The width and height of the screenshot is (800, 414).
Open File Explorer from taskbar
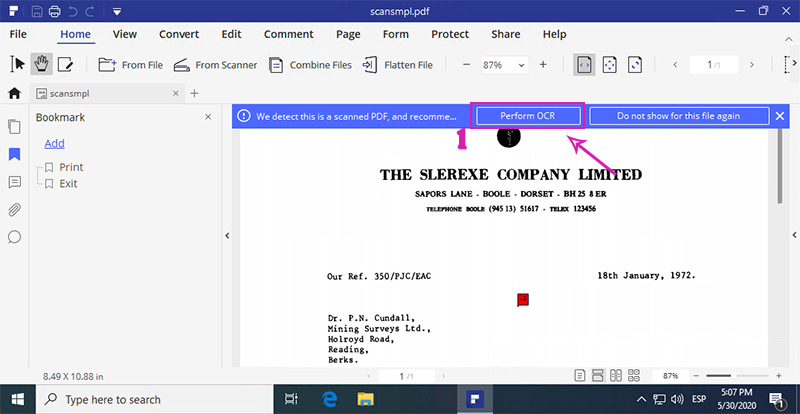tap(366, 399)
